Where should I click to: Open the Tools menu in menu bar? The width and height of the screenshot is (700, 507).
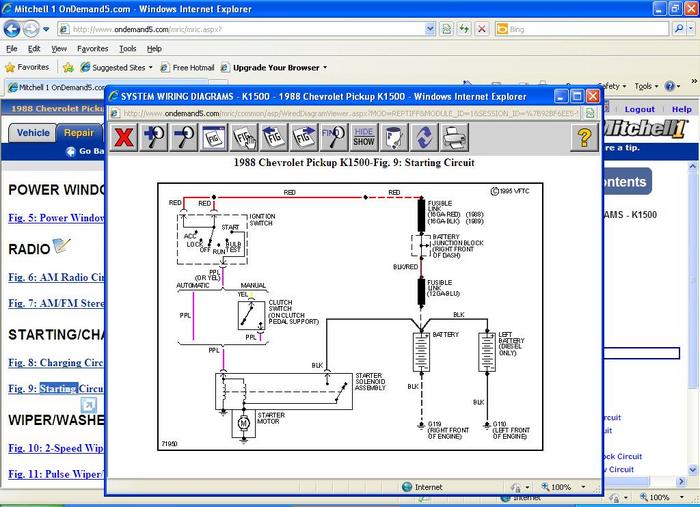(127, 48)
